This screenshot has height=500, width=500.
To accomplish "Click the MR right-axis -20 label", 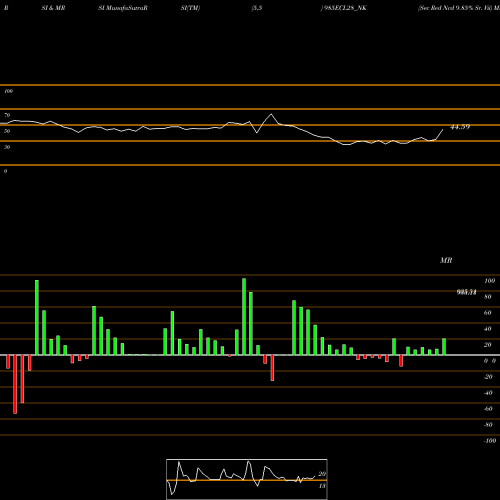I will click(488, 377).
